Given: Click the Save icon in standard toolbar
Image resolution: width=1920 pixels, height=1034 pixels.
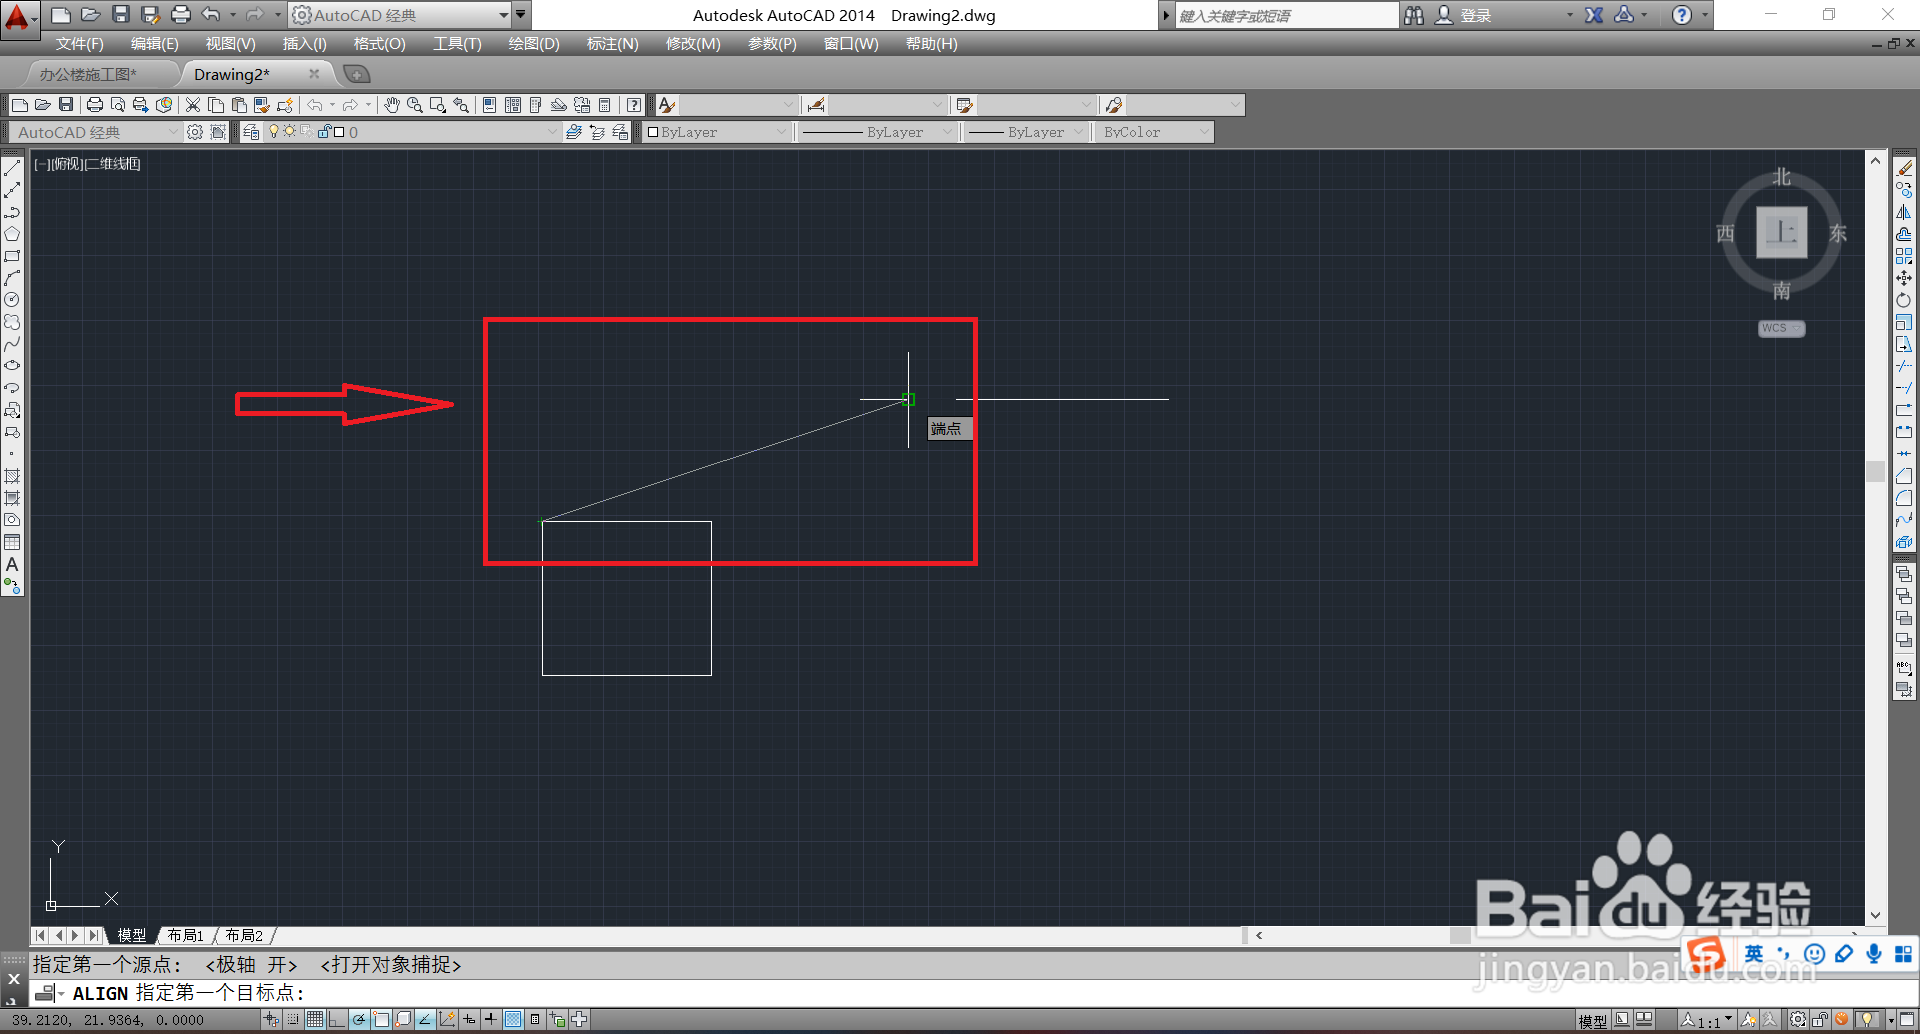Looking at the screenshot, I should tap(66, 105).
